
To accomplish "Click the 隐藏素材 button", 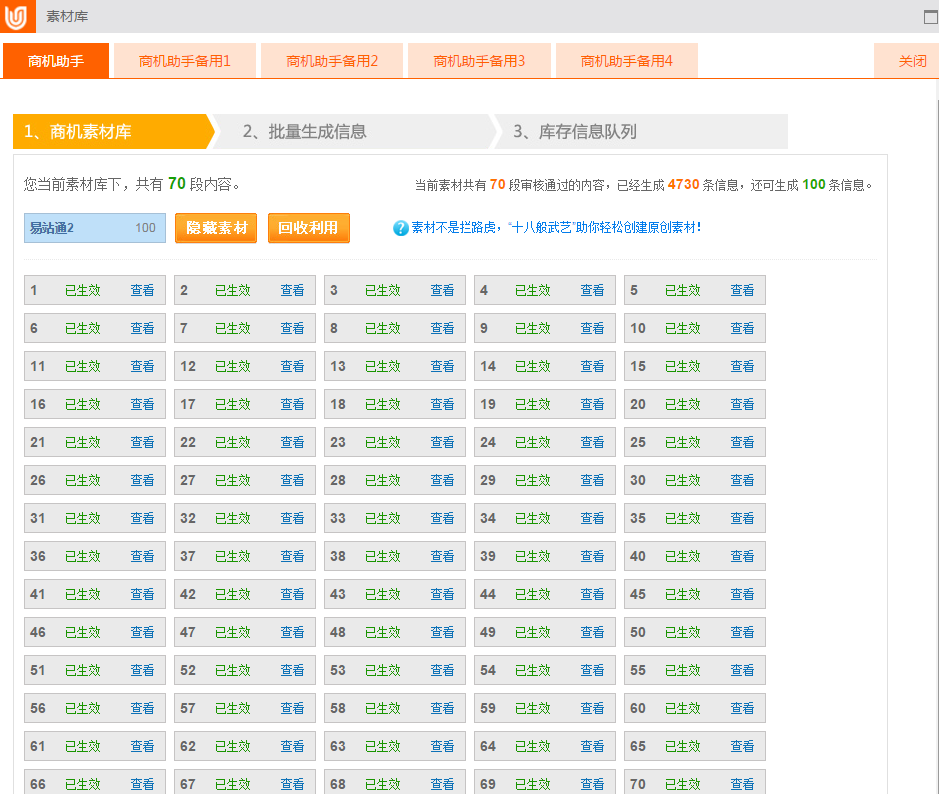I will 216,228.
